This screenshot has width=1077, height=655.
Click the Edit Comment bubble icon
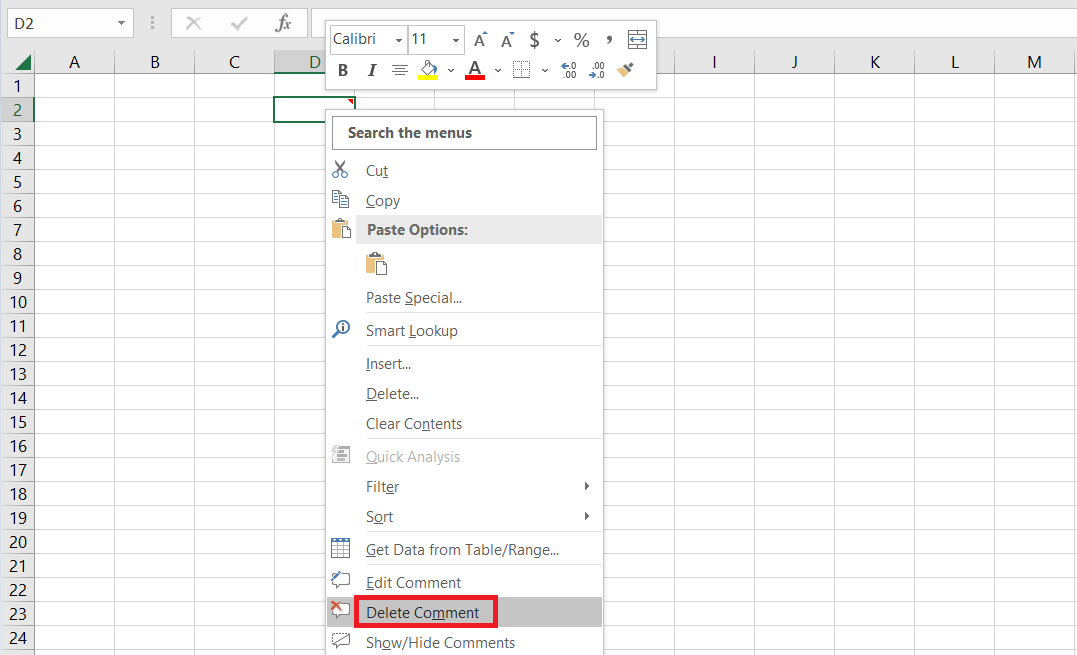point(341,580)
